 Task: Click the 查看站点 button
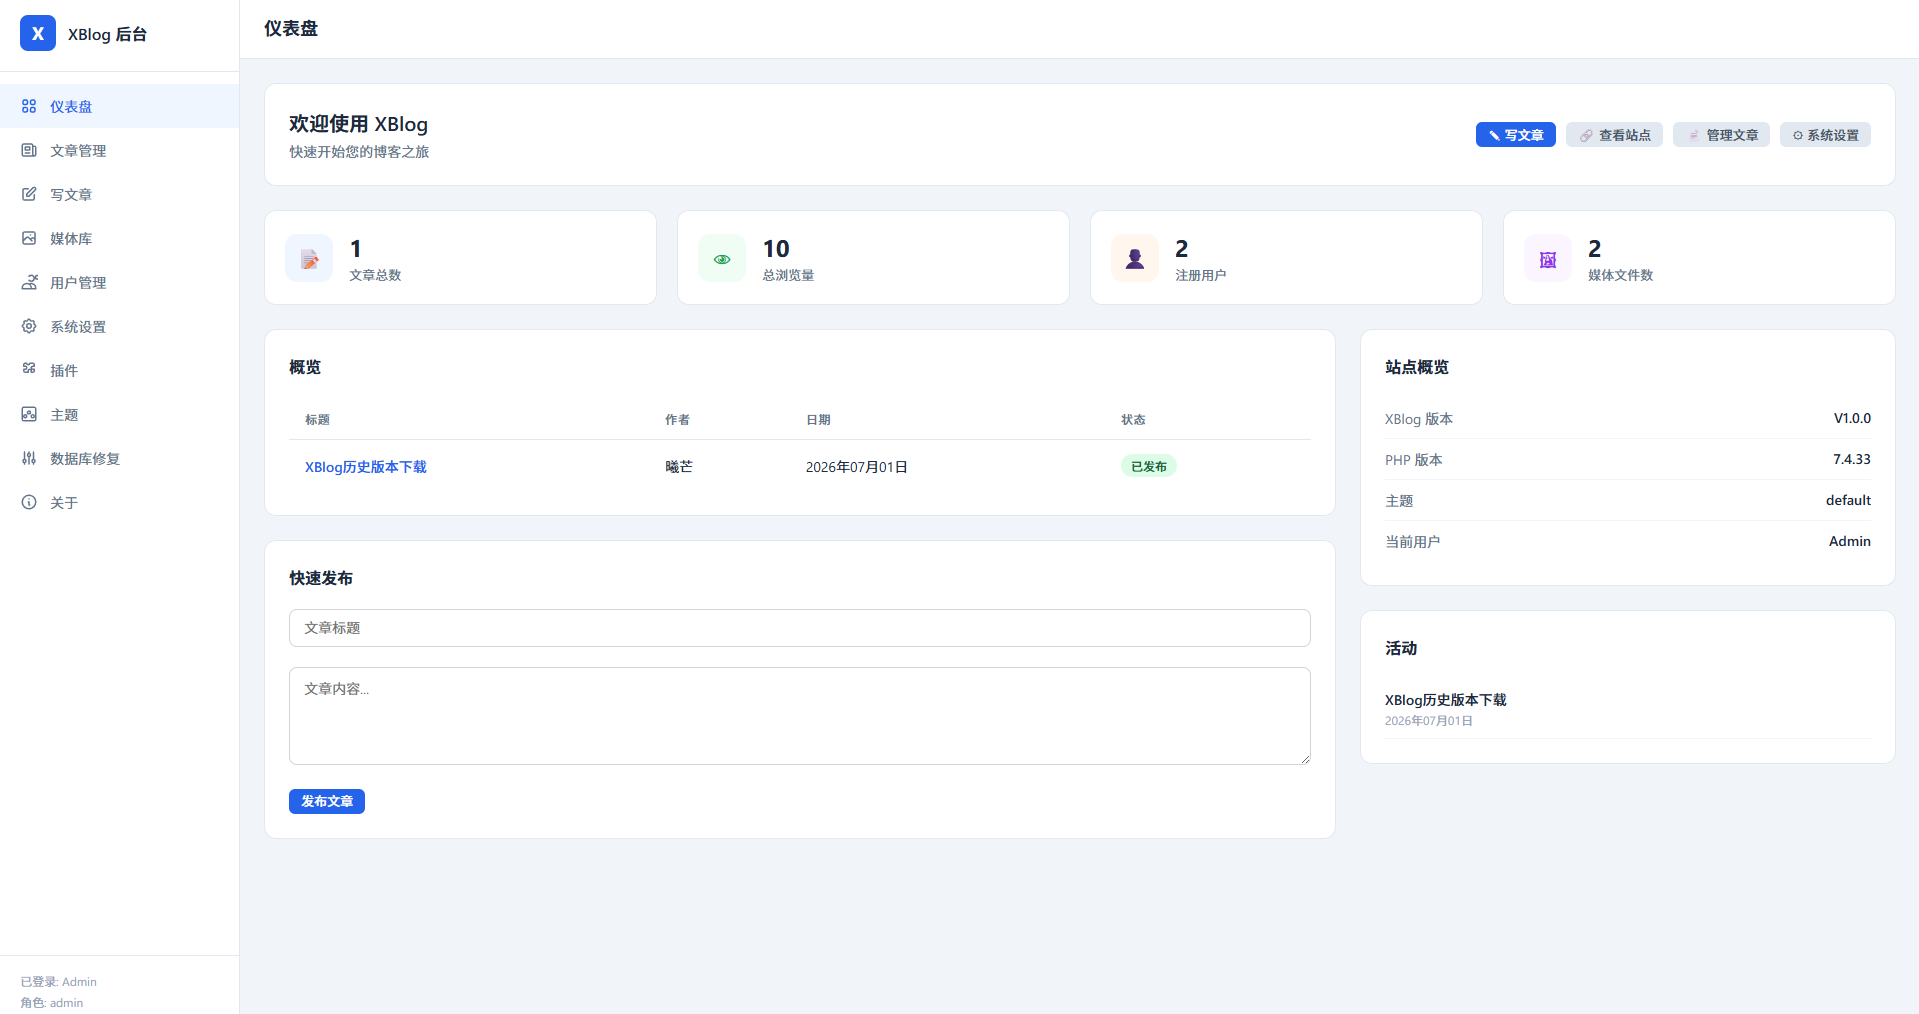tap(1614, 135)
